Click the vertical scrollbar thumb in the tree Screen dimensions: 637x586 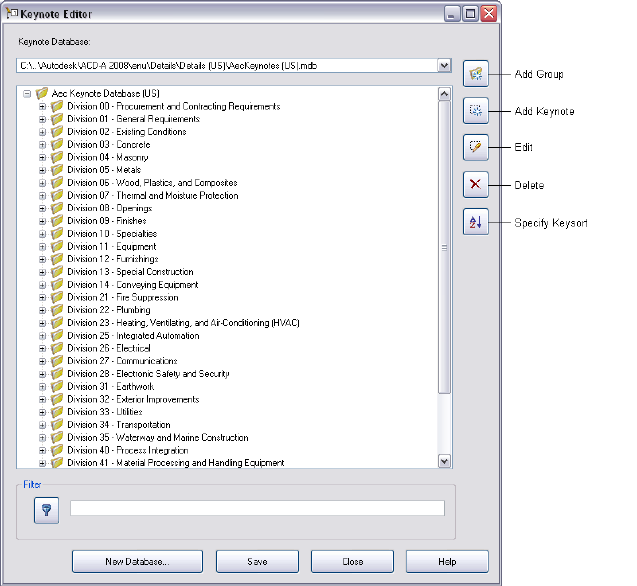(444, 247)
